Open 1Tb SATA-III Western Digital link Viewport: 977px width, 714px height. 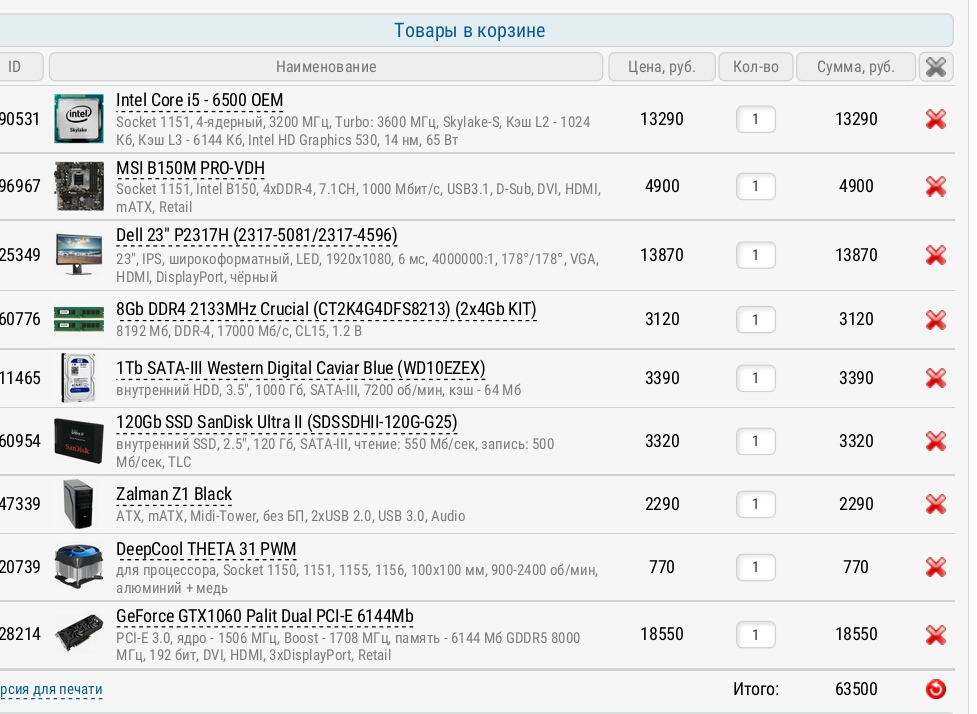pos(300,368)
